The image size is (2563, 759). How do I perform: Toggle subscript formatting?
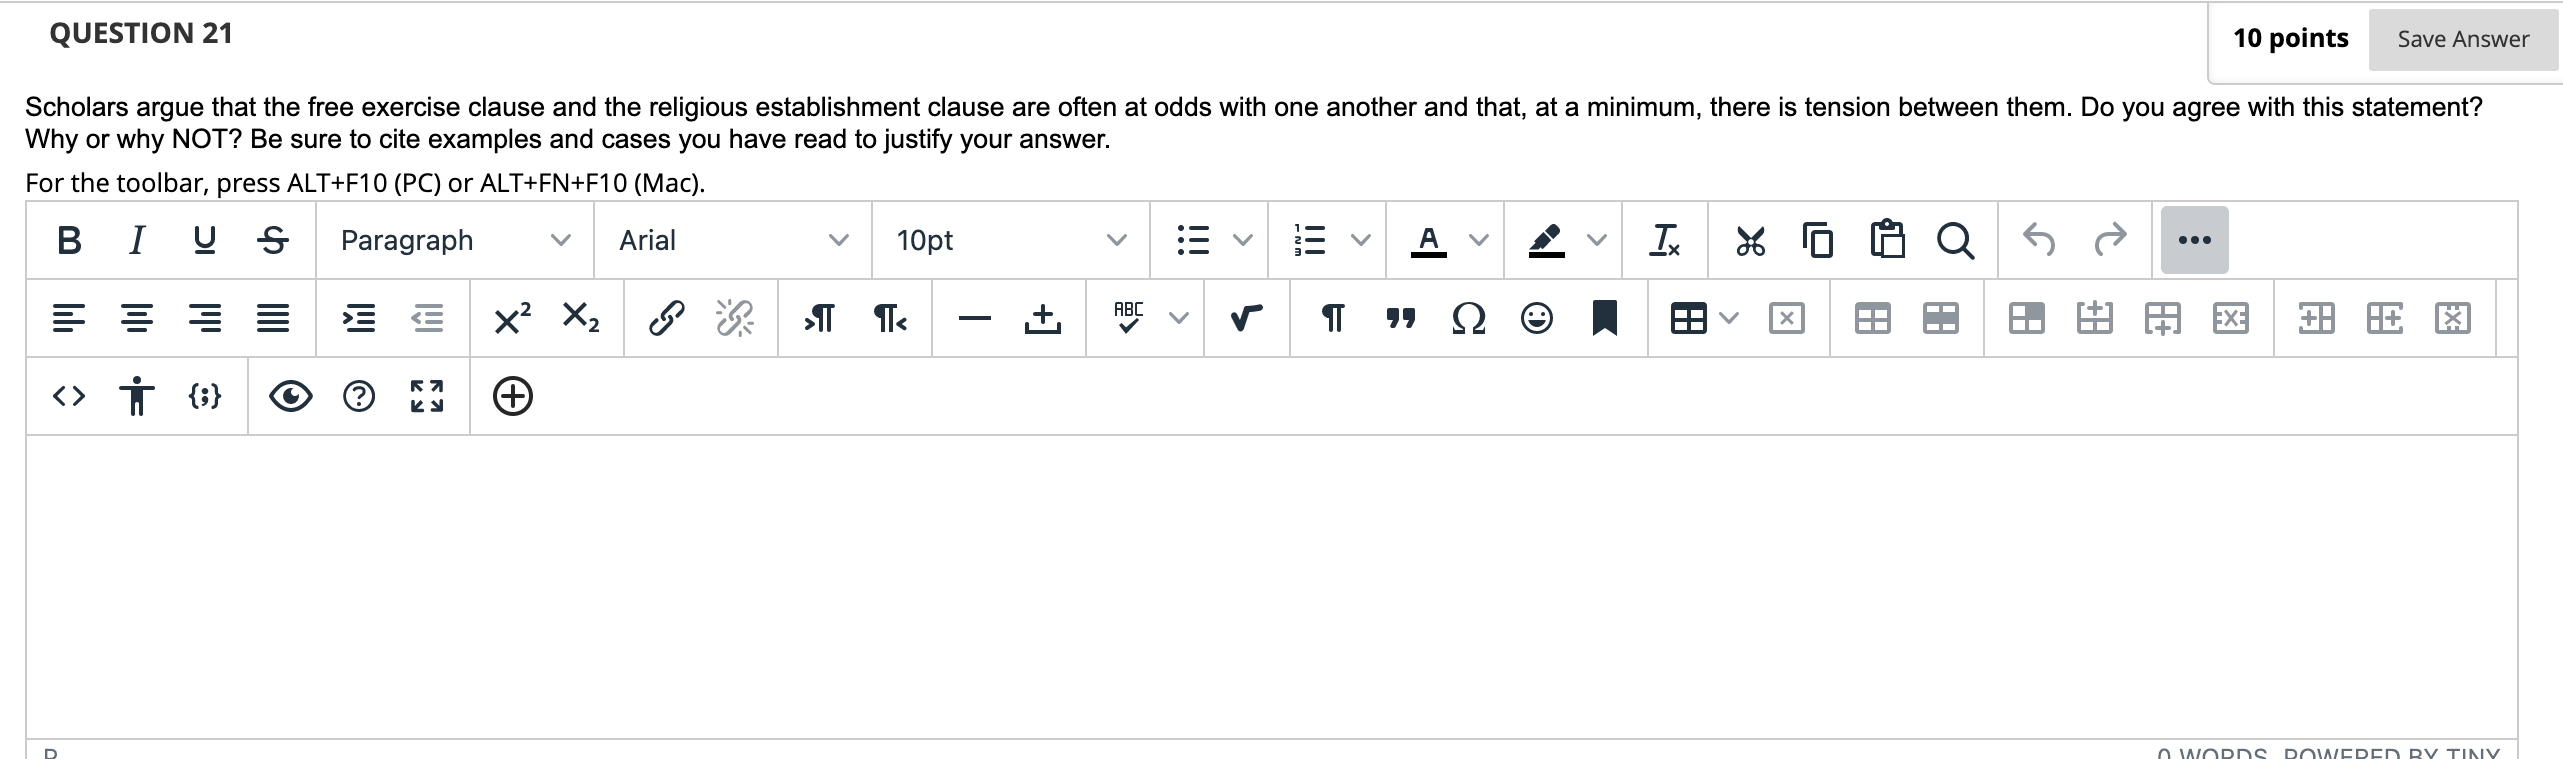(x=581, y=318)
